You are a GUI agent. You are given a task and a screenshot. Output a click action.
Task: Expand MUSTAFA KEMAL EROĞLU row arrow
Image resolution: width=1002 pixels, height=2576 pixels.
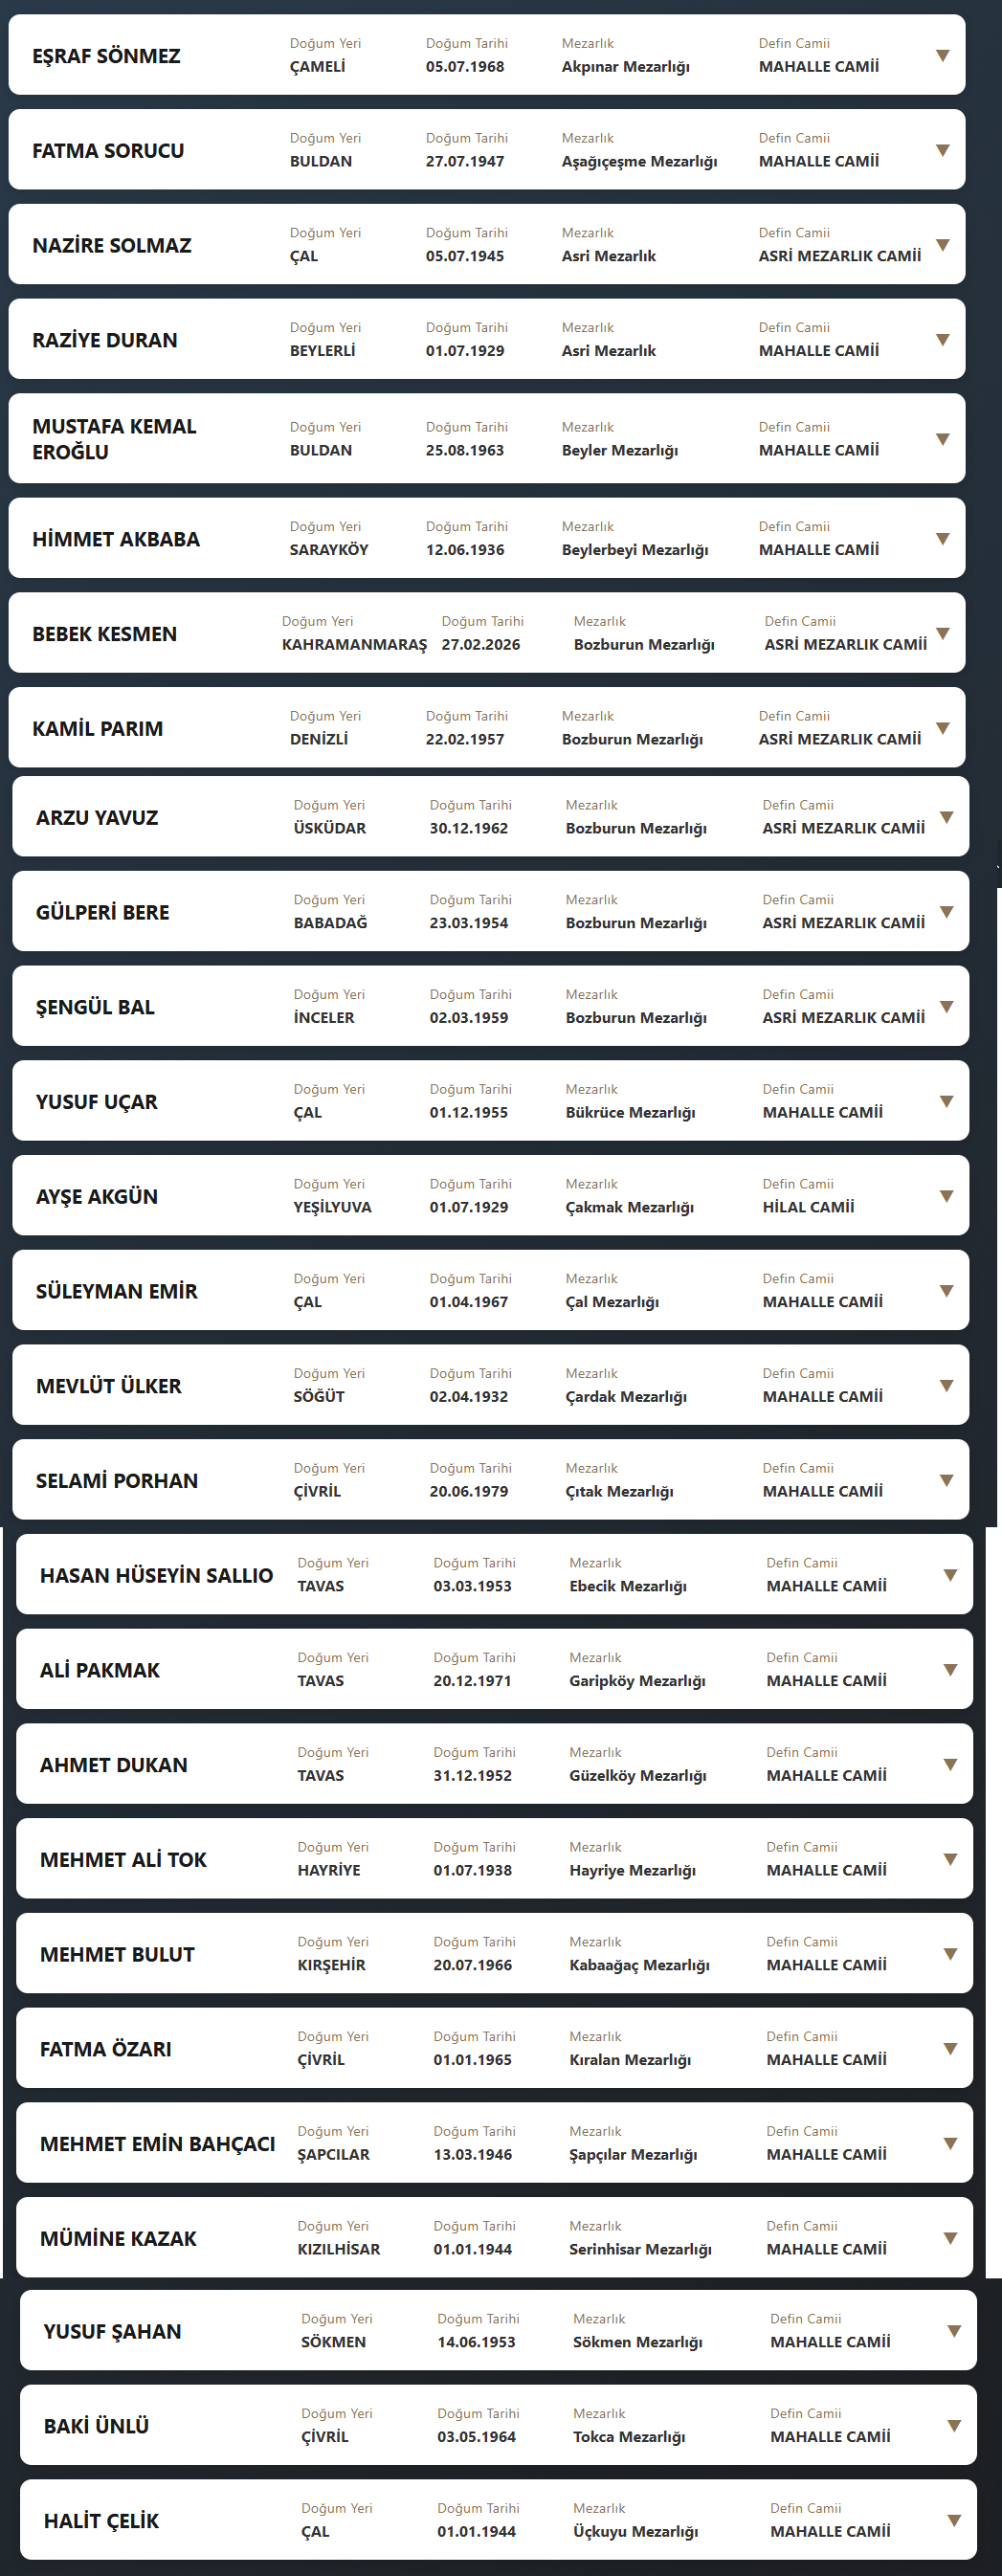point(942,439)
